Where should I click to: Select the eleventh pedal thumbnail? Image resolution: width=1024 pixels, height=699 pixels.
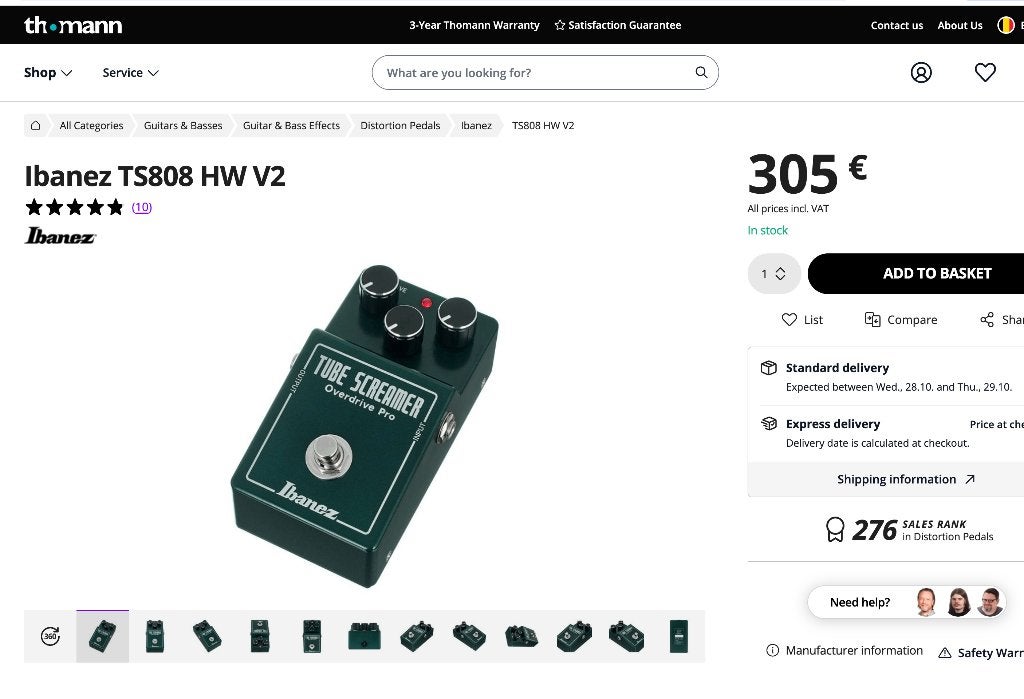pos(626,636)
